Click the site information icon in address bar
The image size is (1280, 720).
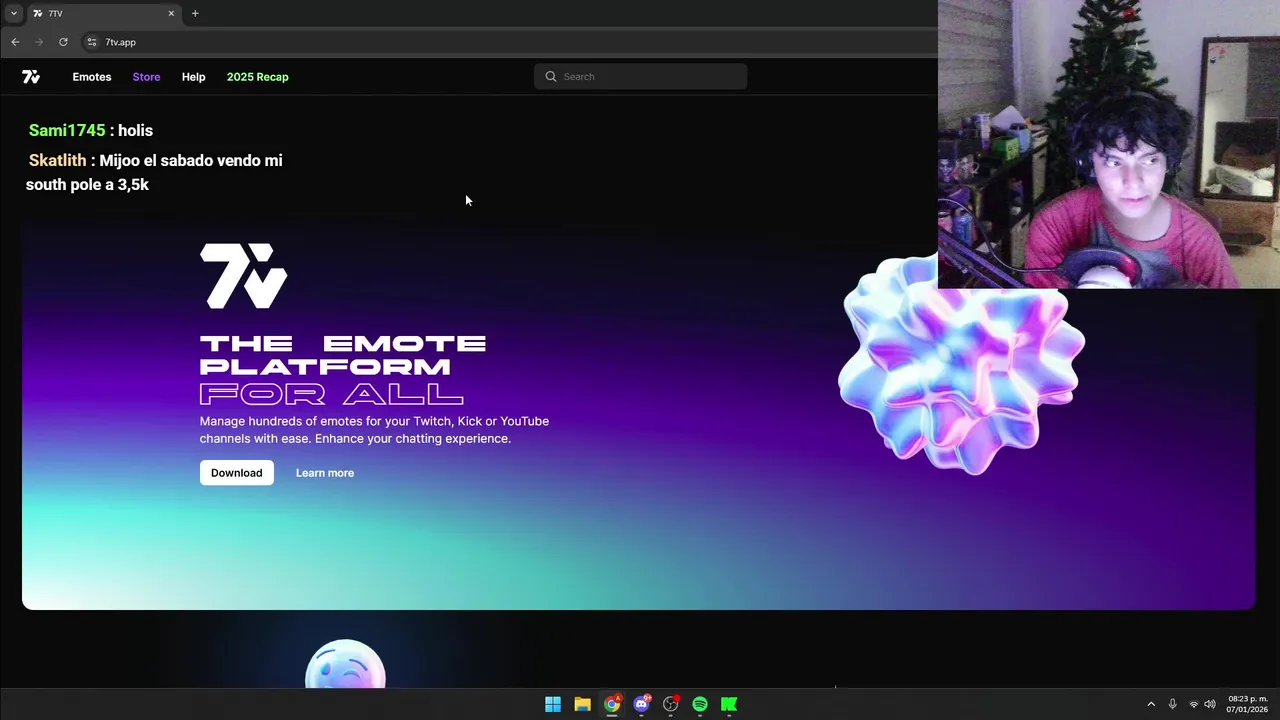(x=91, y=42)
